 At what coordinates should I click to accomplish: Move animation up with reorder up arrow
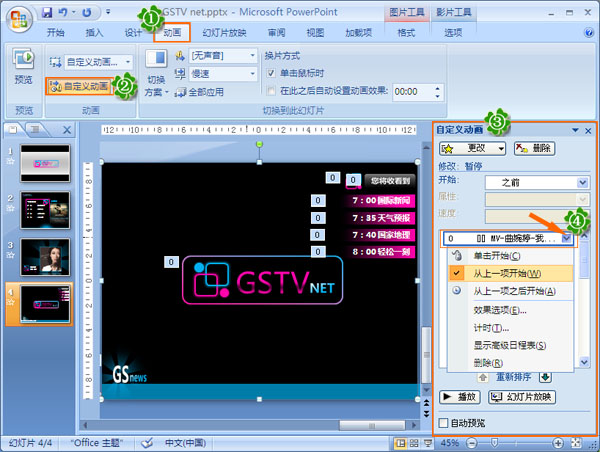(x=483, y=377)
